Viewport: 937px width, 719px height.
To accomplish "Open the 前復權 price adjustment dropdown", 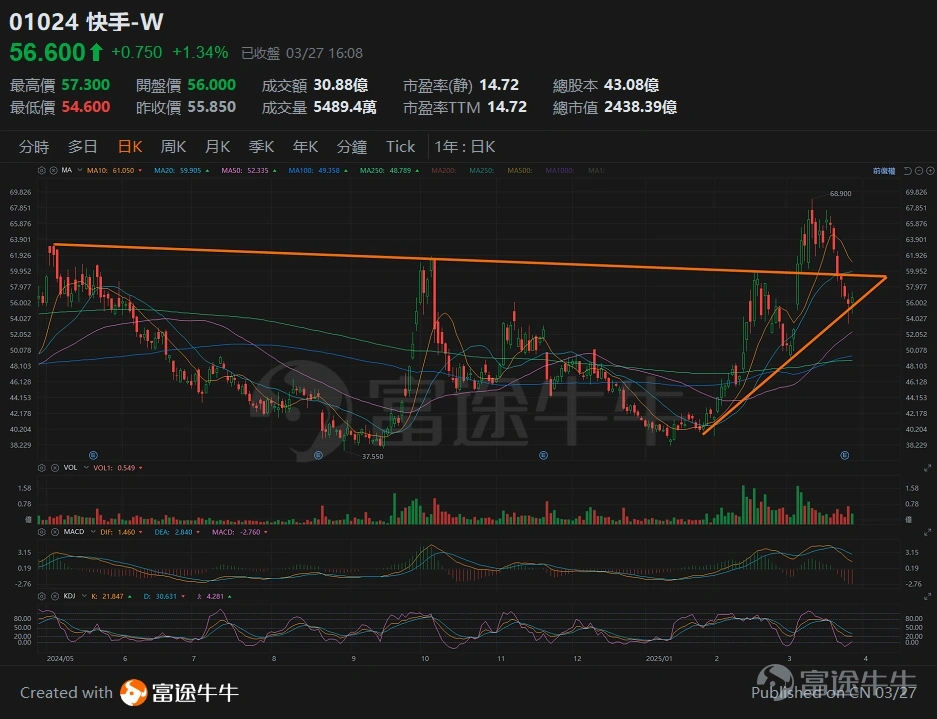I will click(x=884, y=171).
